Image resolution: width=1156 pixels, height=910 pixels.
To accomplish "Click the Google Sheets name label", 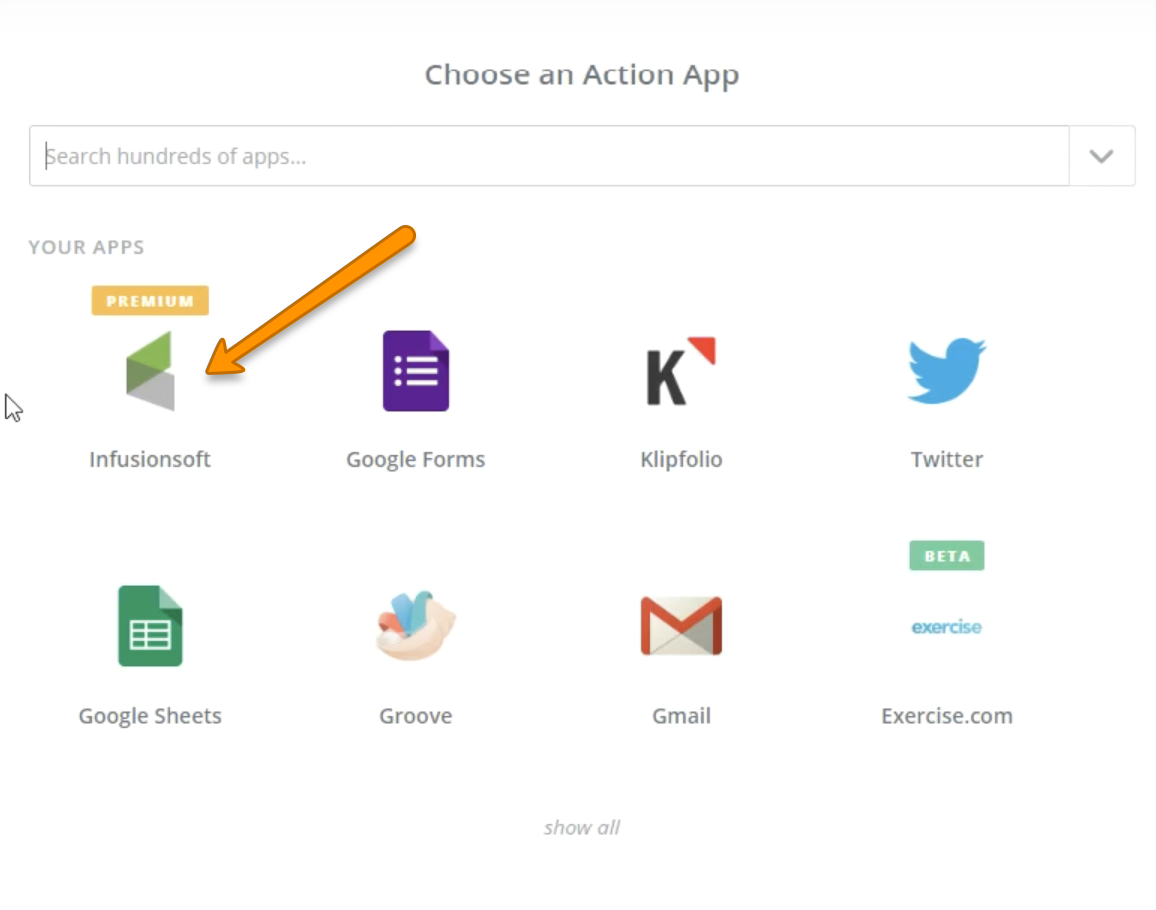I will [150, 716].
